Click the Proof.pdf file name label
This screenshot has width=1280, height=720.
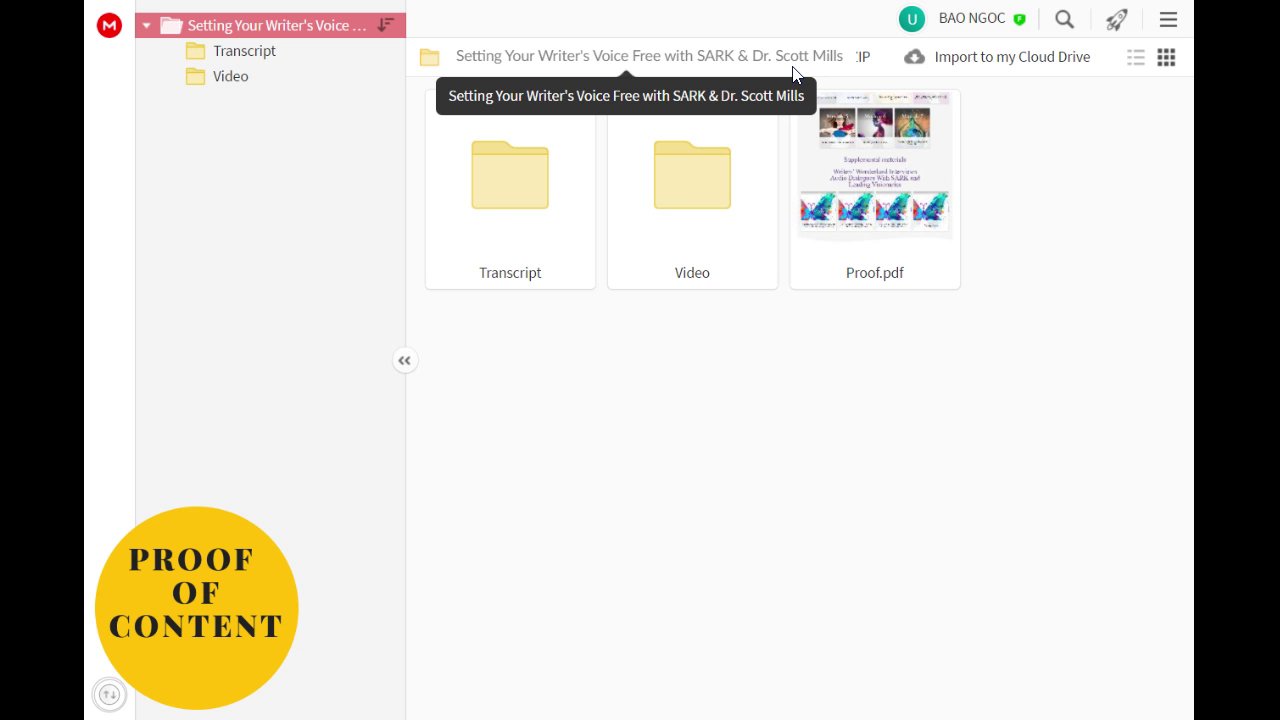[x=875, y=273]
